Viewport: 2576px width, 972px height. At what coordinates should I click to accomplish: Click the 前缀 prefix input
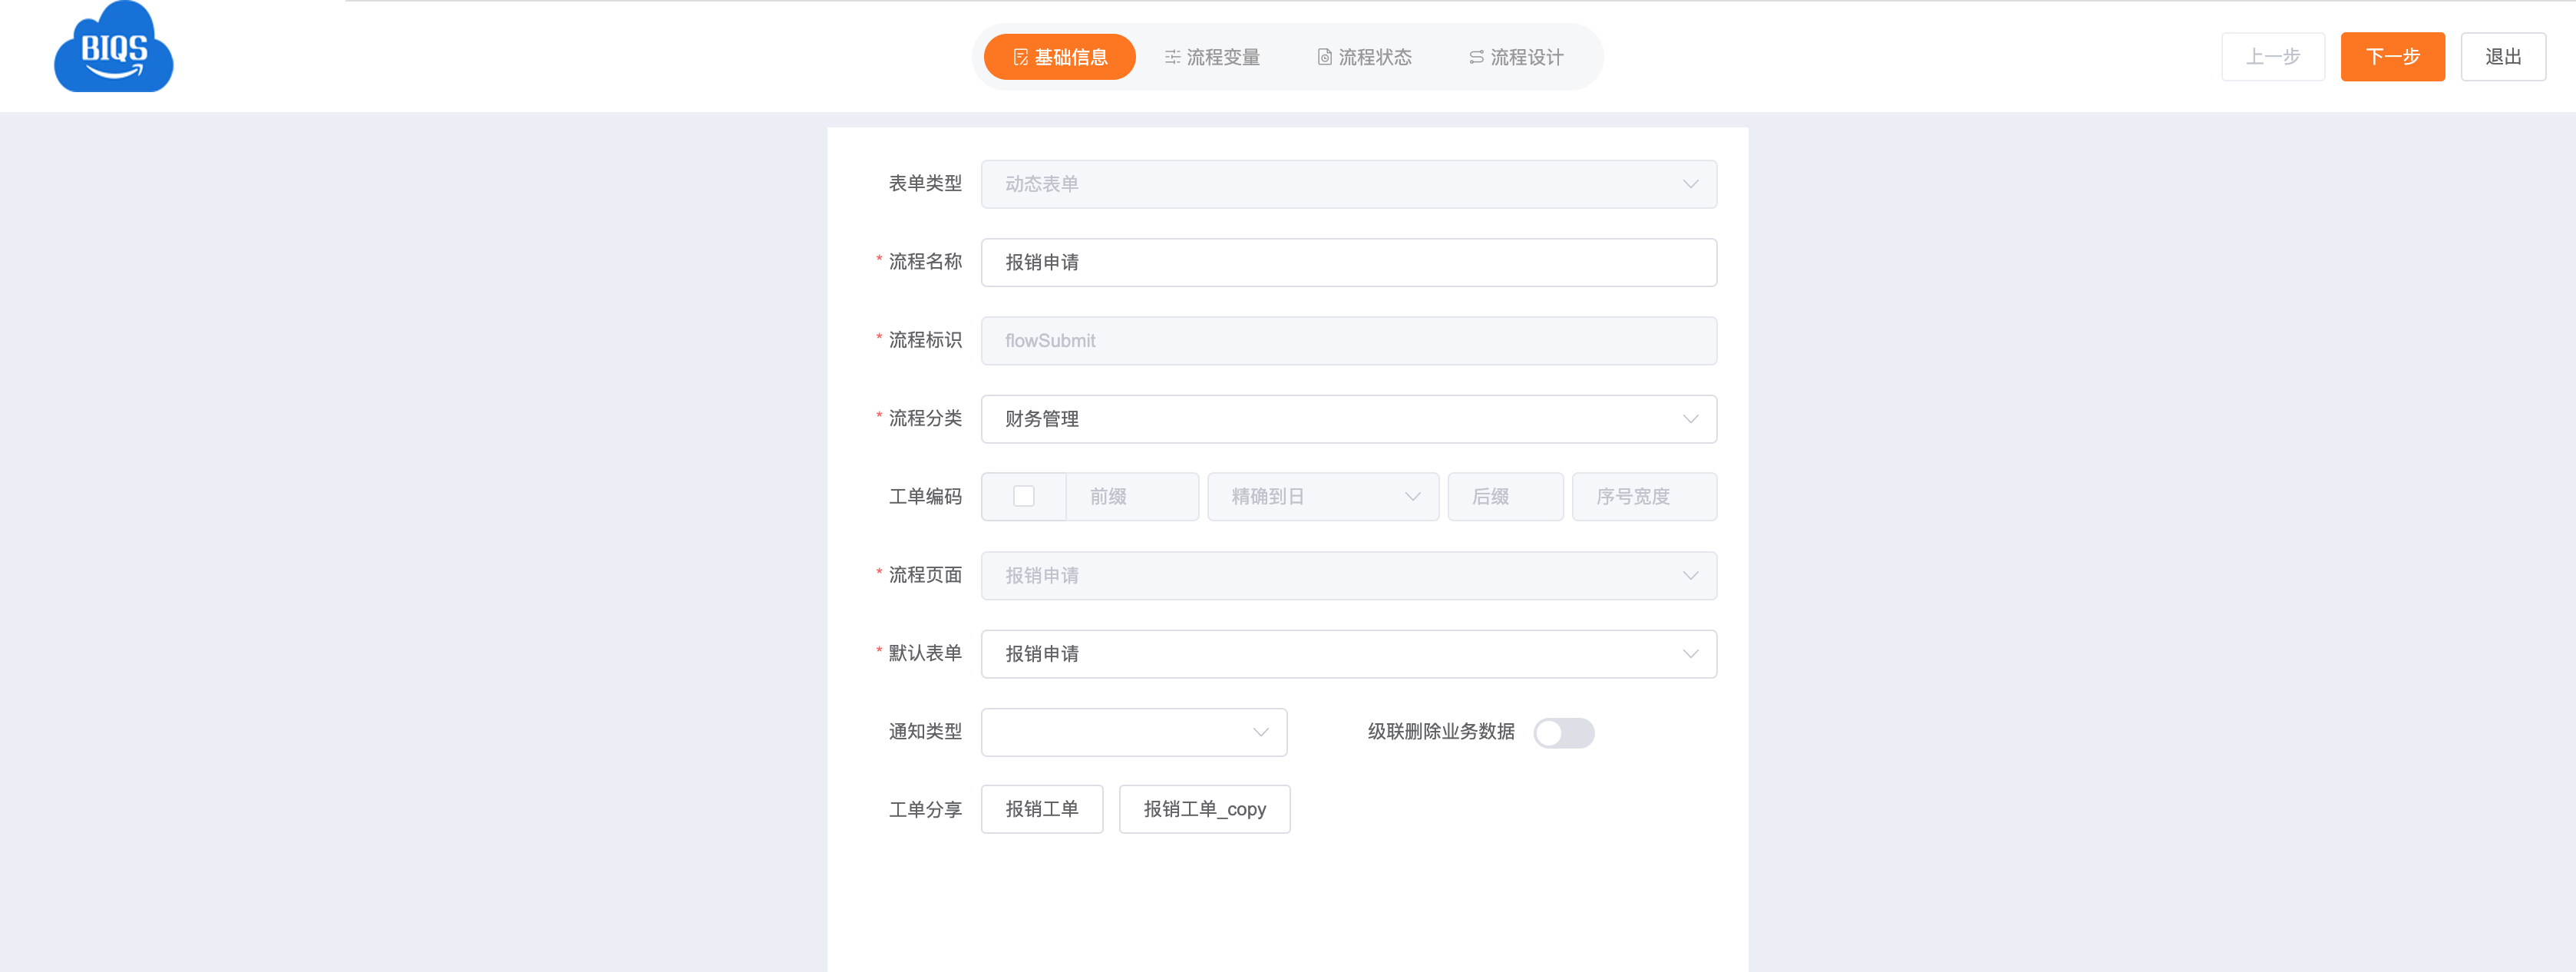pyautogui.click(x=1132, y=497)
